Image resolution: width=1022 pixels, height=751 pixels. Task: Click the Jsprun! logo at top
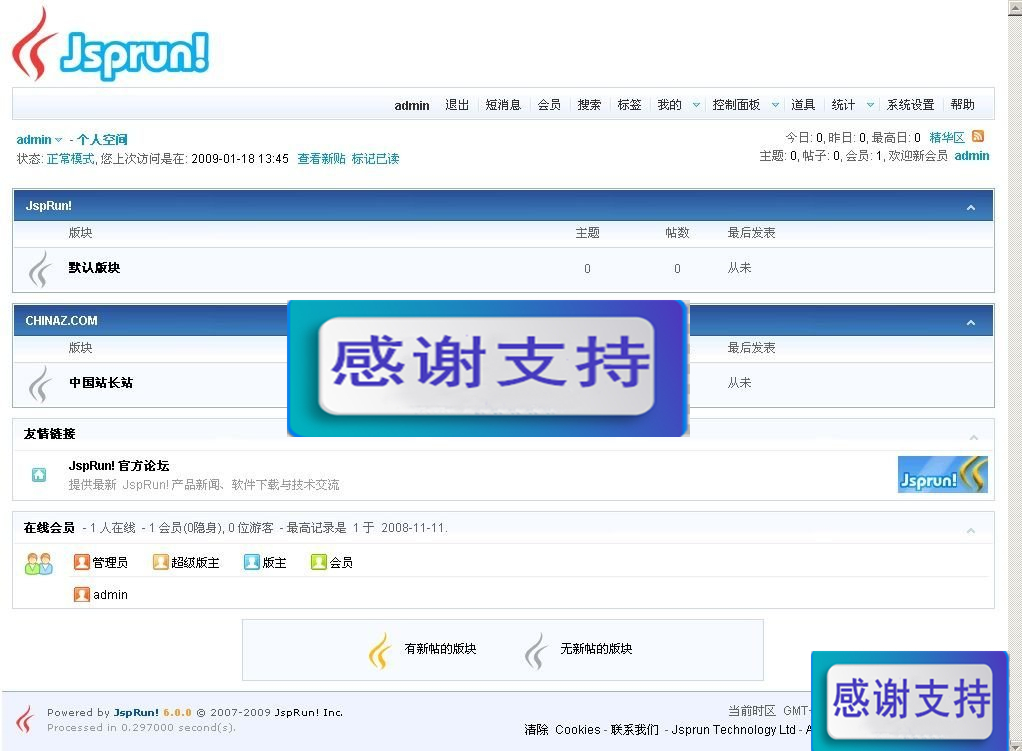tap(110, 46)
